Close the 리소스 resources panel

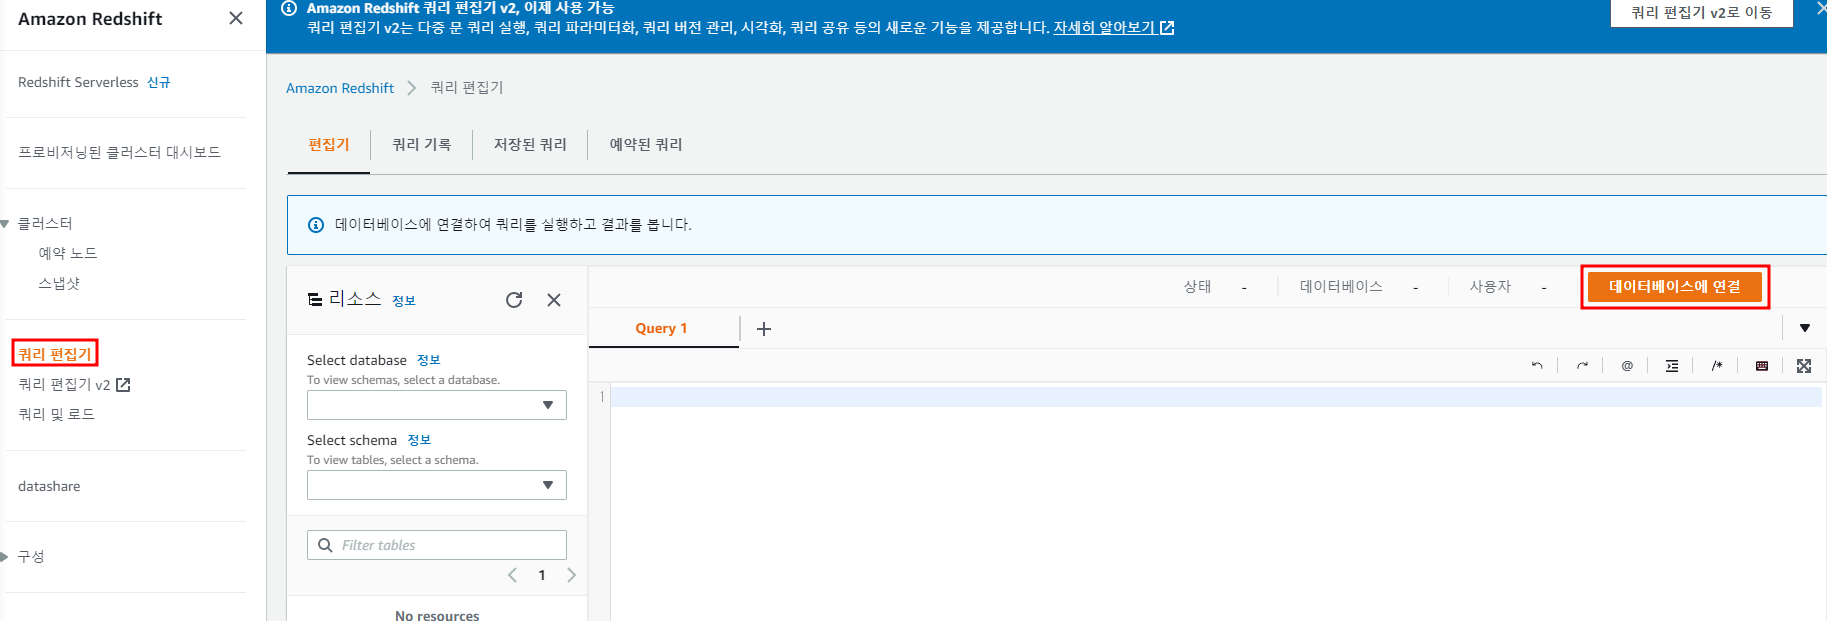554,300
